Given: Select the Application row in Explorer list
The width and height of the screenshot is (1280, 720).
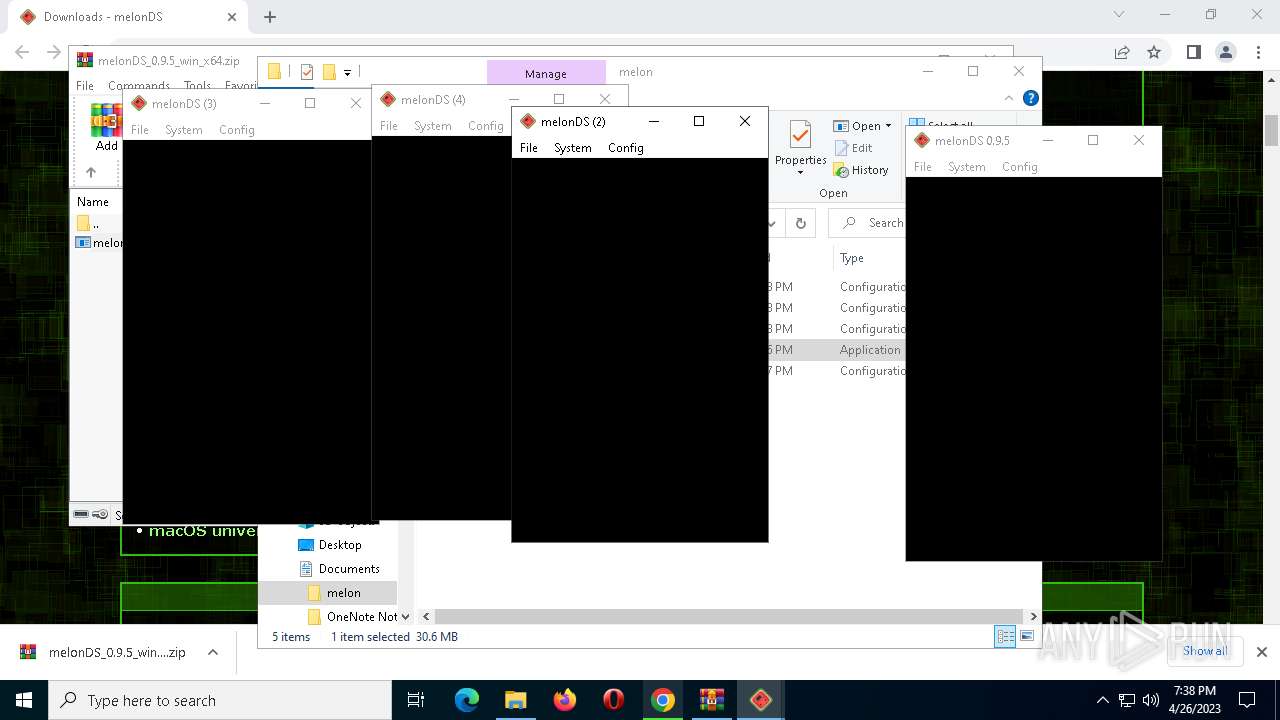Looking at the screenshot, I should pyautogui.click(x=837, y=350).
